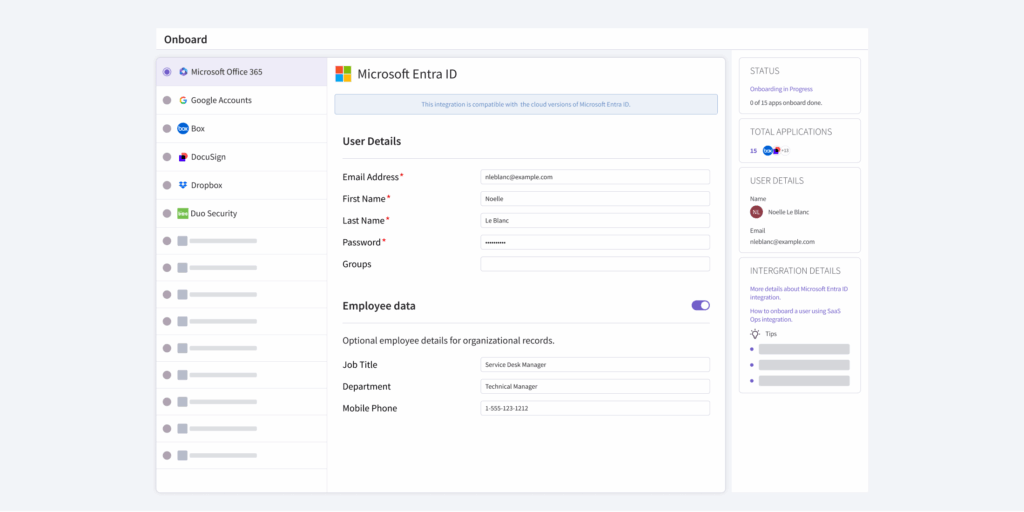Open the Onboarding In Progress status link
The height and width of the screenshot is (512, 1024).
(781, 89)
